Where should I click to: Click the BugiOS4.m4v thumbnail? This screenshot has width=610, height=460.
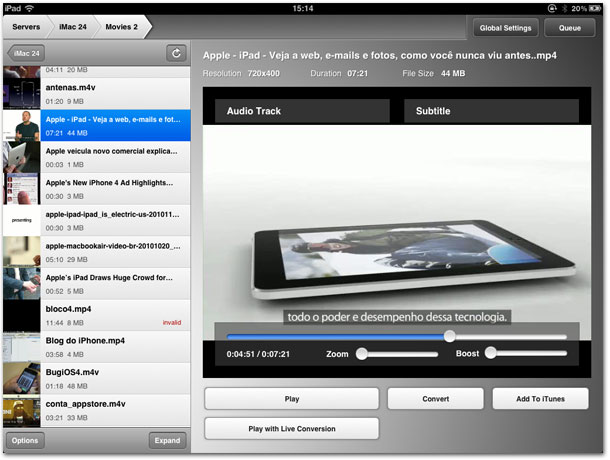click(x=22, y=379)
